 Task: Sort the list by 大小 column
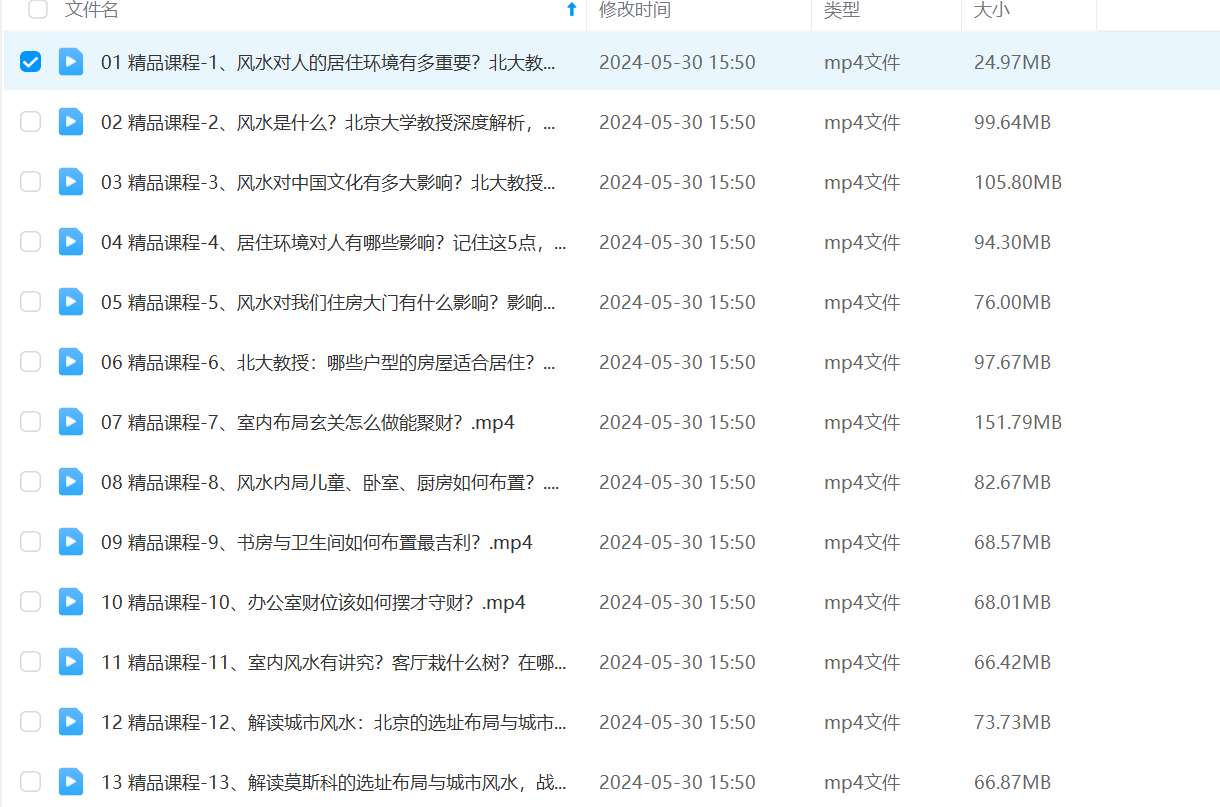point(994,10)
